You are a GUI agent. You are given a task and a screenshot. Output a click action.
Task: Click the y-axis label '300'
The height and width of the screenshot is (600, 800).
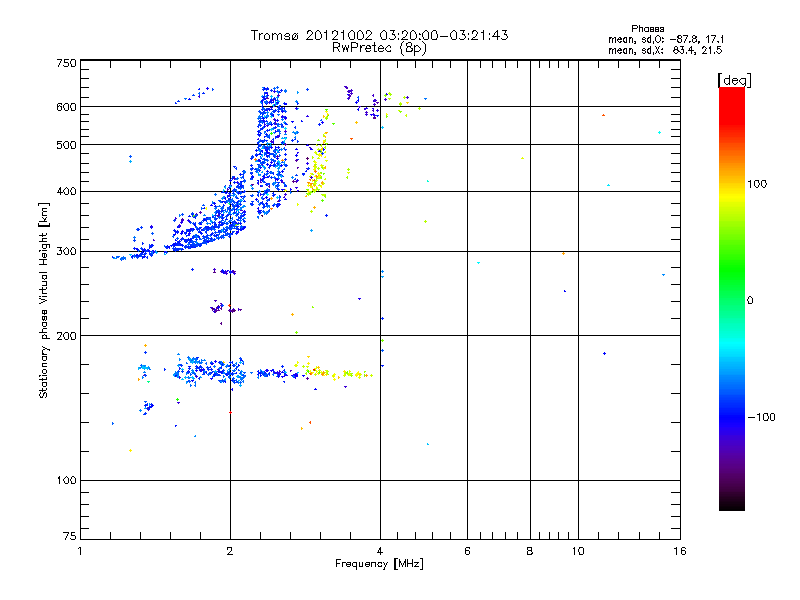(67, 252)
